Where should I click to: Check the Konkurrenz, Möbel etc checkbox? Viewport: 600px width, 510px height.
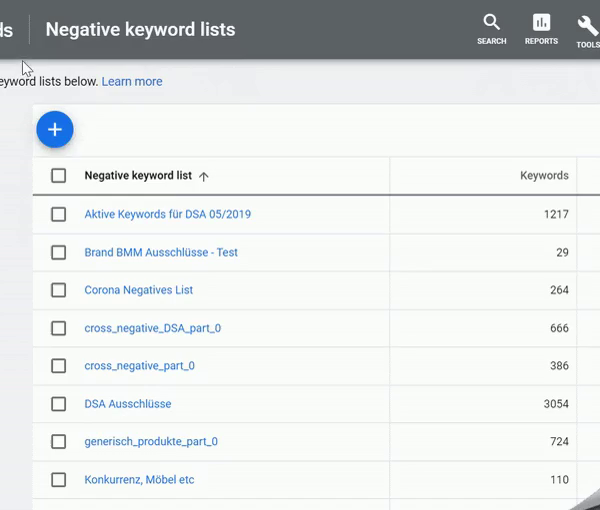(x=59, y=480)
